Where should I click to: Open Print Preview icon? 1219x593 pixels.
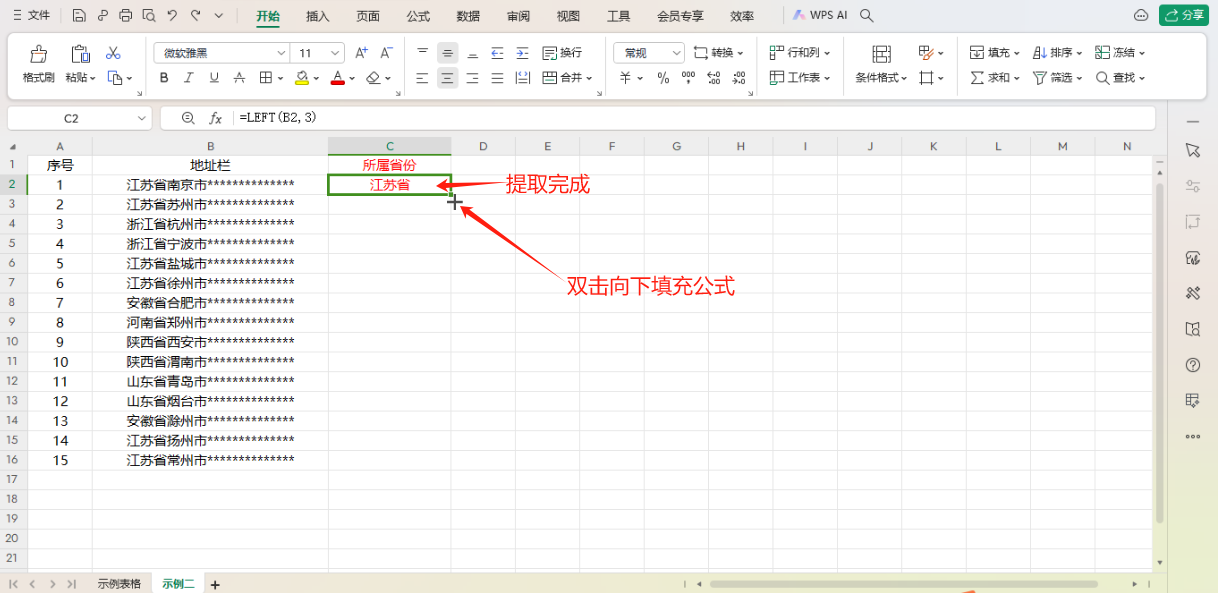[149, 16]
